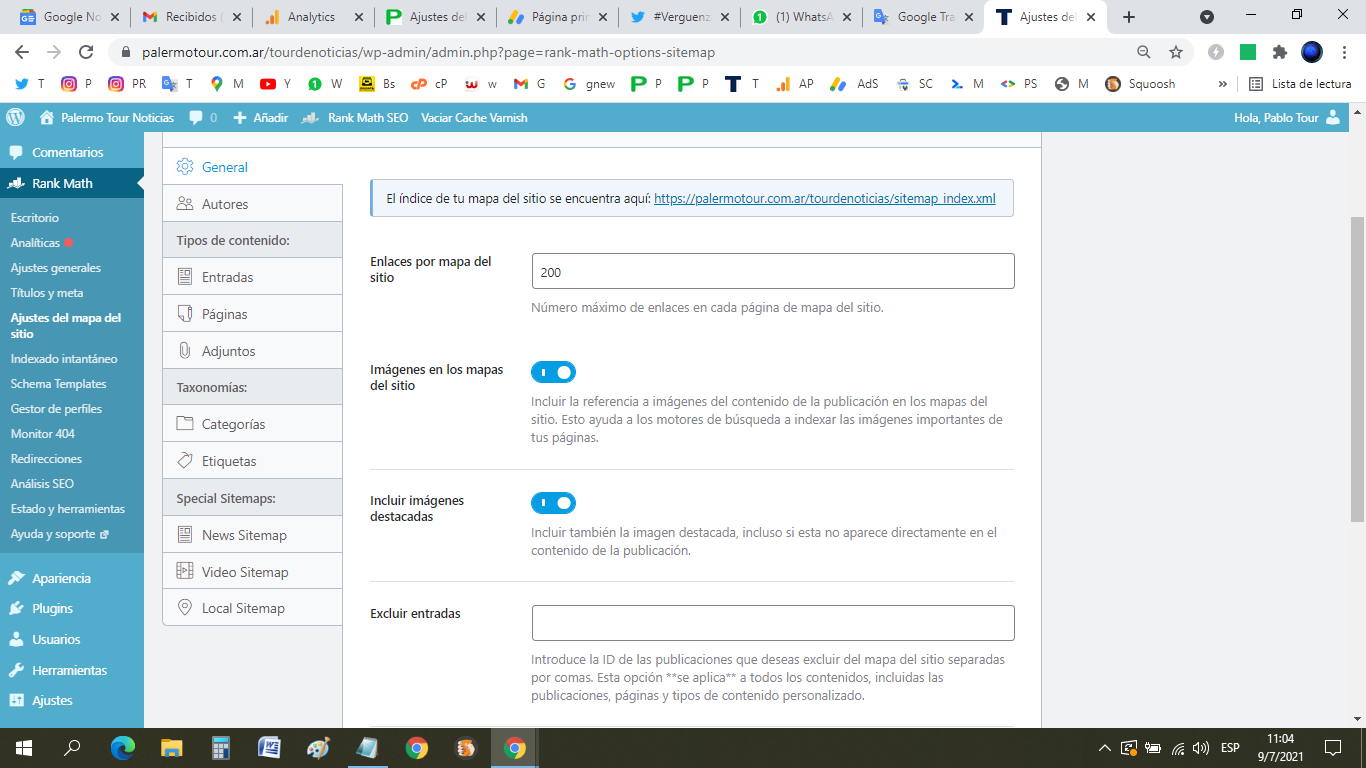Click inside the Excluir entradas field
1366x768 pixels.
772,622
